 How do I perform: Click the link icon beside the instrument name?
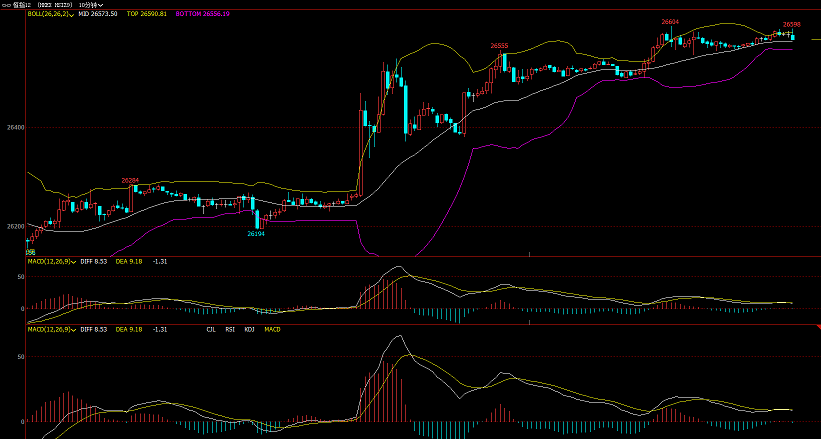5,5
